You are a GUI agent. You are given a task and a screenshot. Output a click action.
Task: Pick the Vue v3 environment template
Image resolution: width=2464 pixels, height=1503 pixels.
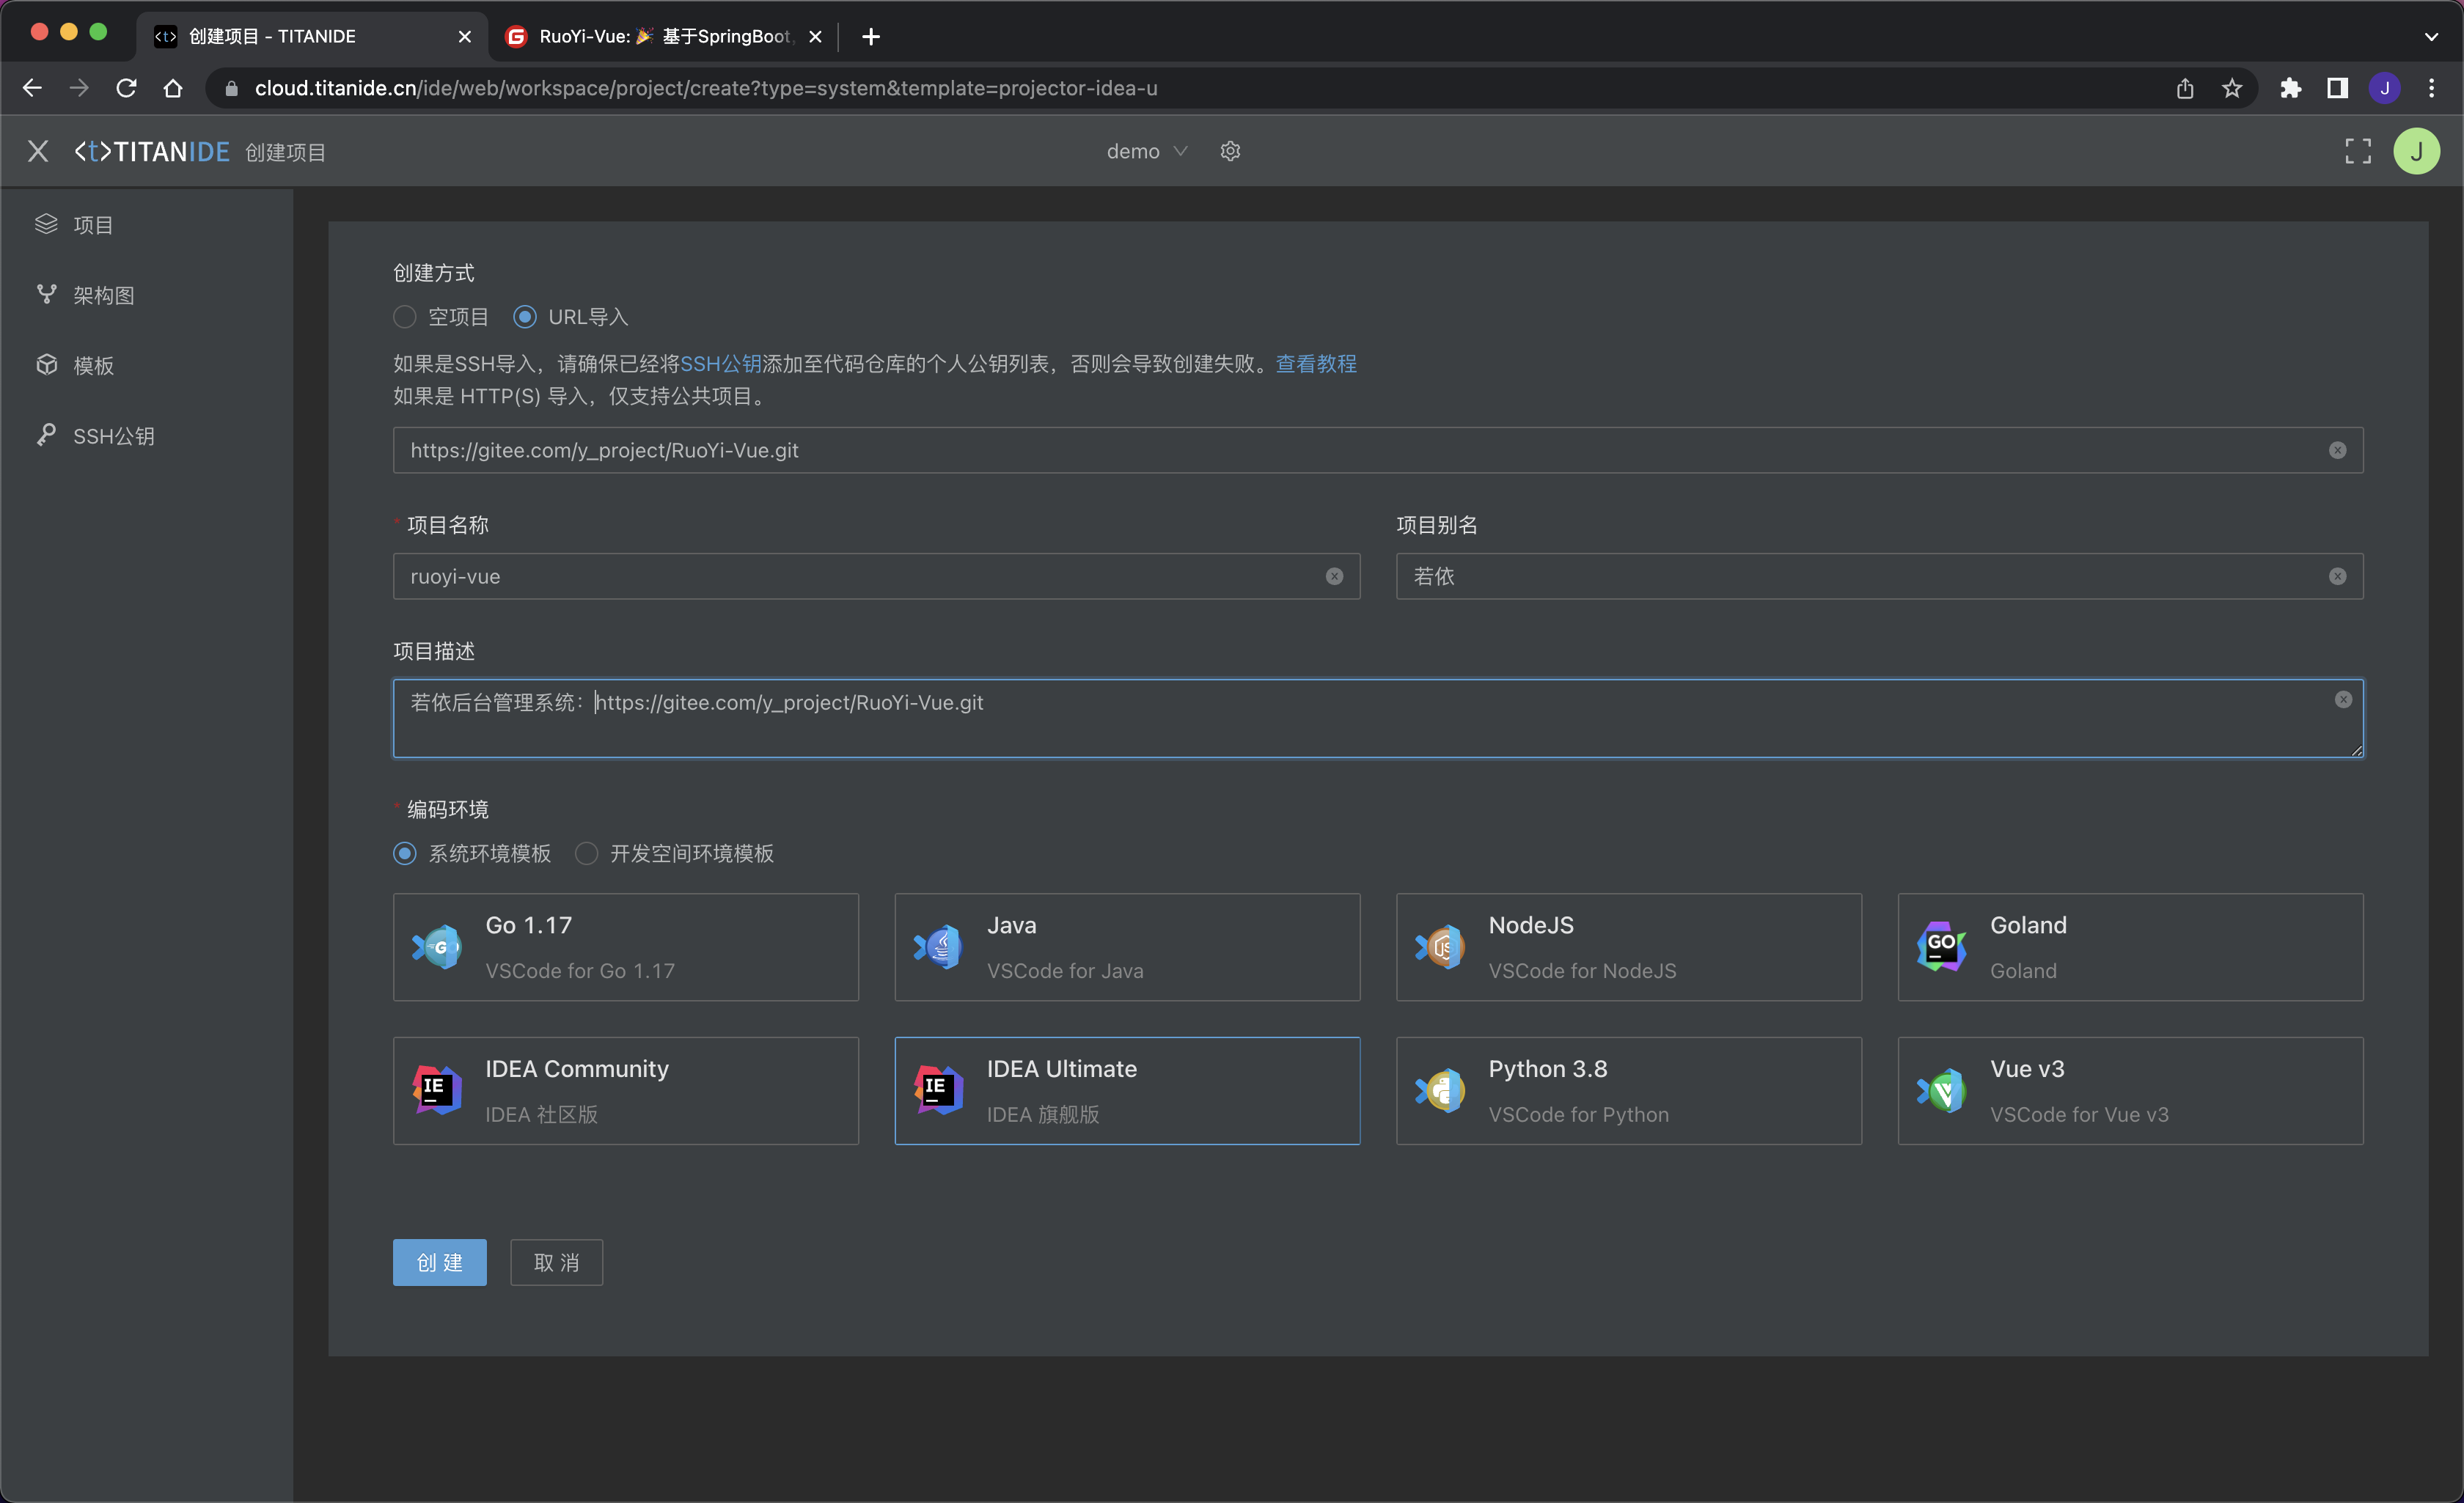2129,1090
